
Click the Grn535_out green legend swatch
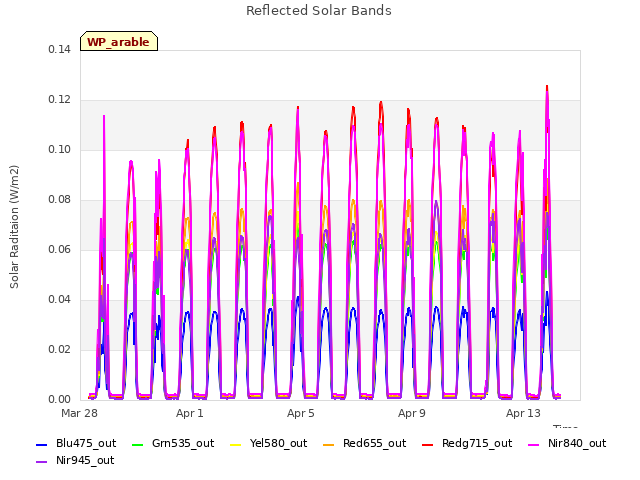point(138,444)
